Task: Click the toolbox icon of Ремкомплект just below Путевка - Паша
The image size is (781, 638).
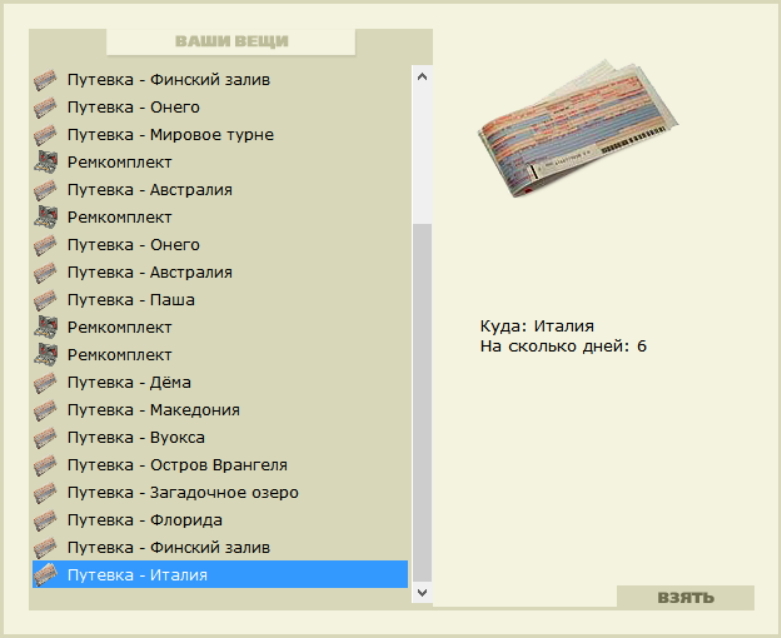Action: pos(45,328)
